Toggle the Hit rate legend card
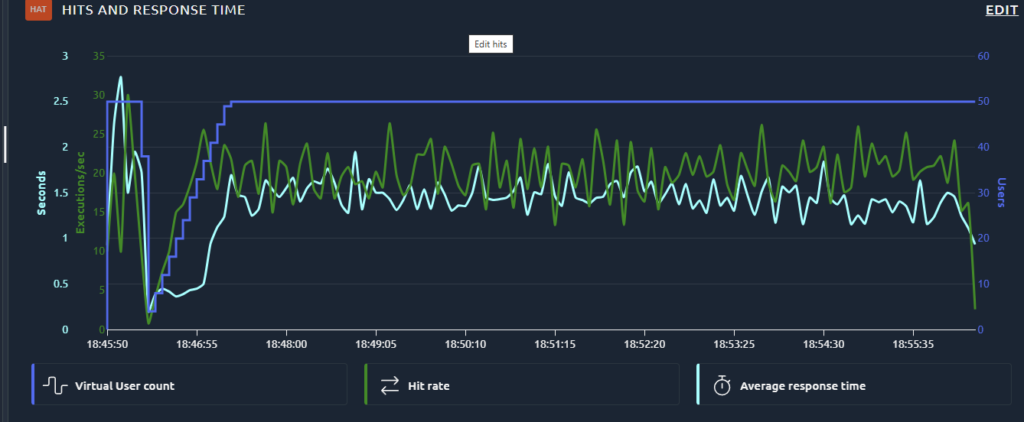 [x=521, y=385]
